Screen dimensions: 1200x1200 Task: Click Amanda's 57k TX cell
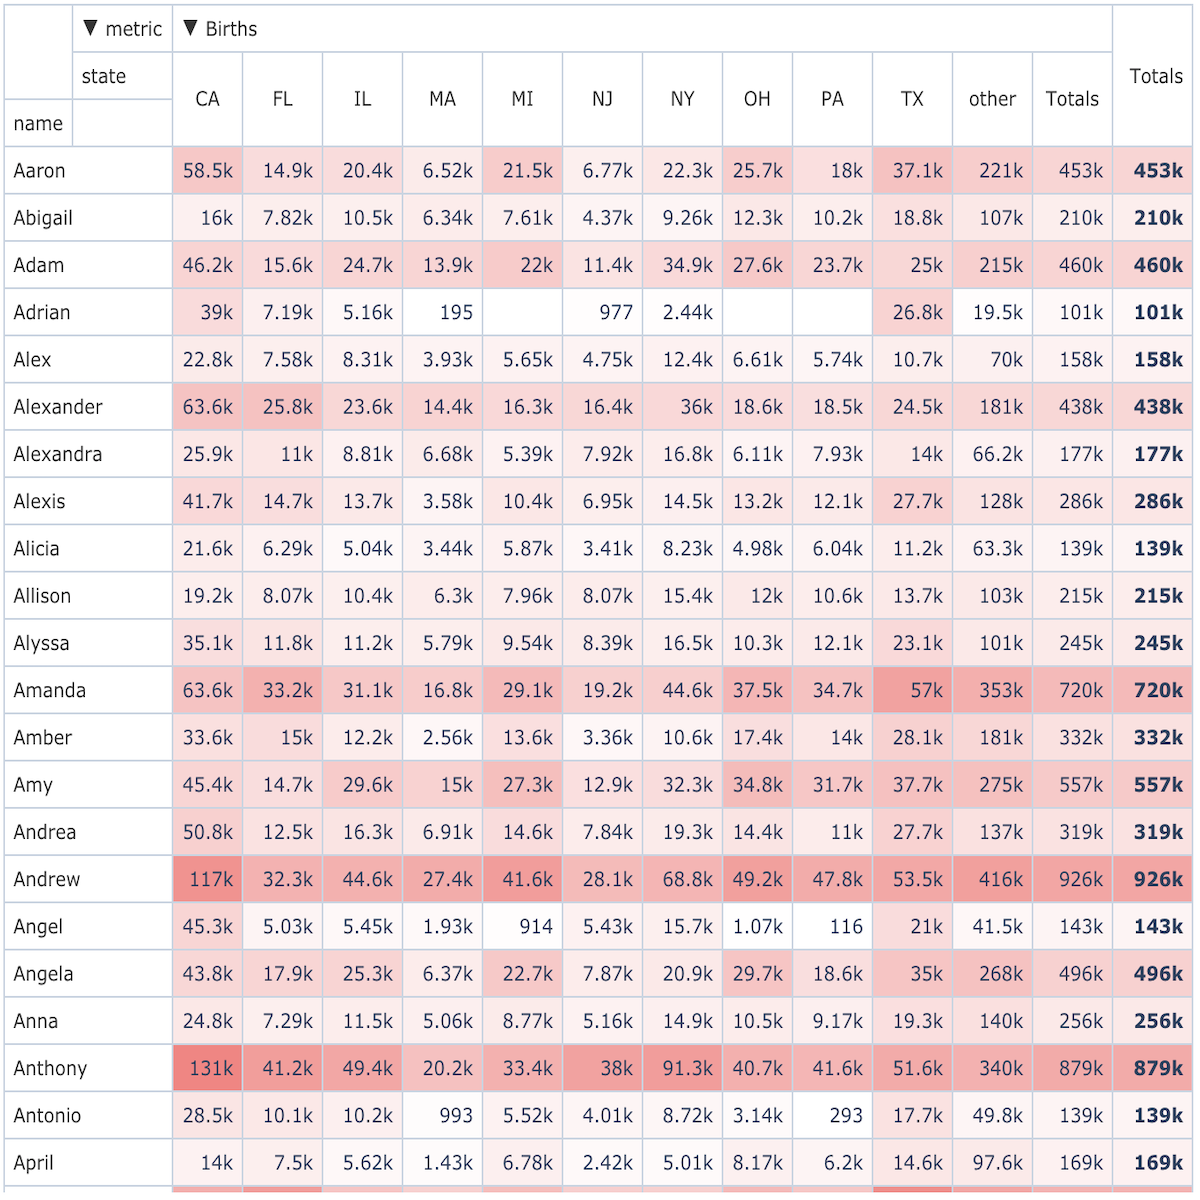912,690
